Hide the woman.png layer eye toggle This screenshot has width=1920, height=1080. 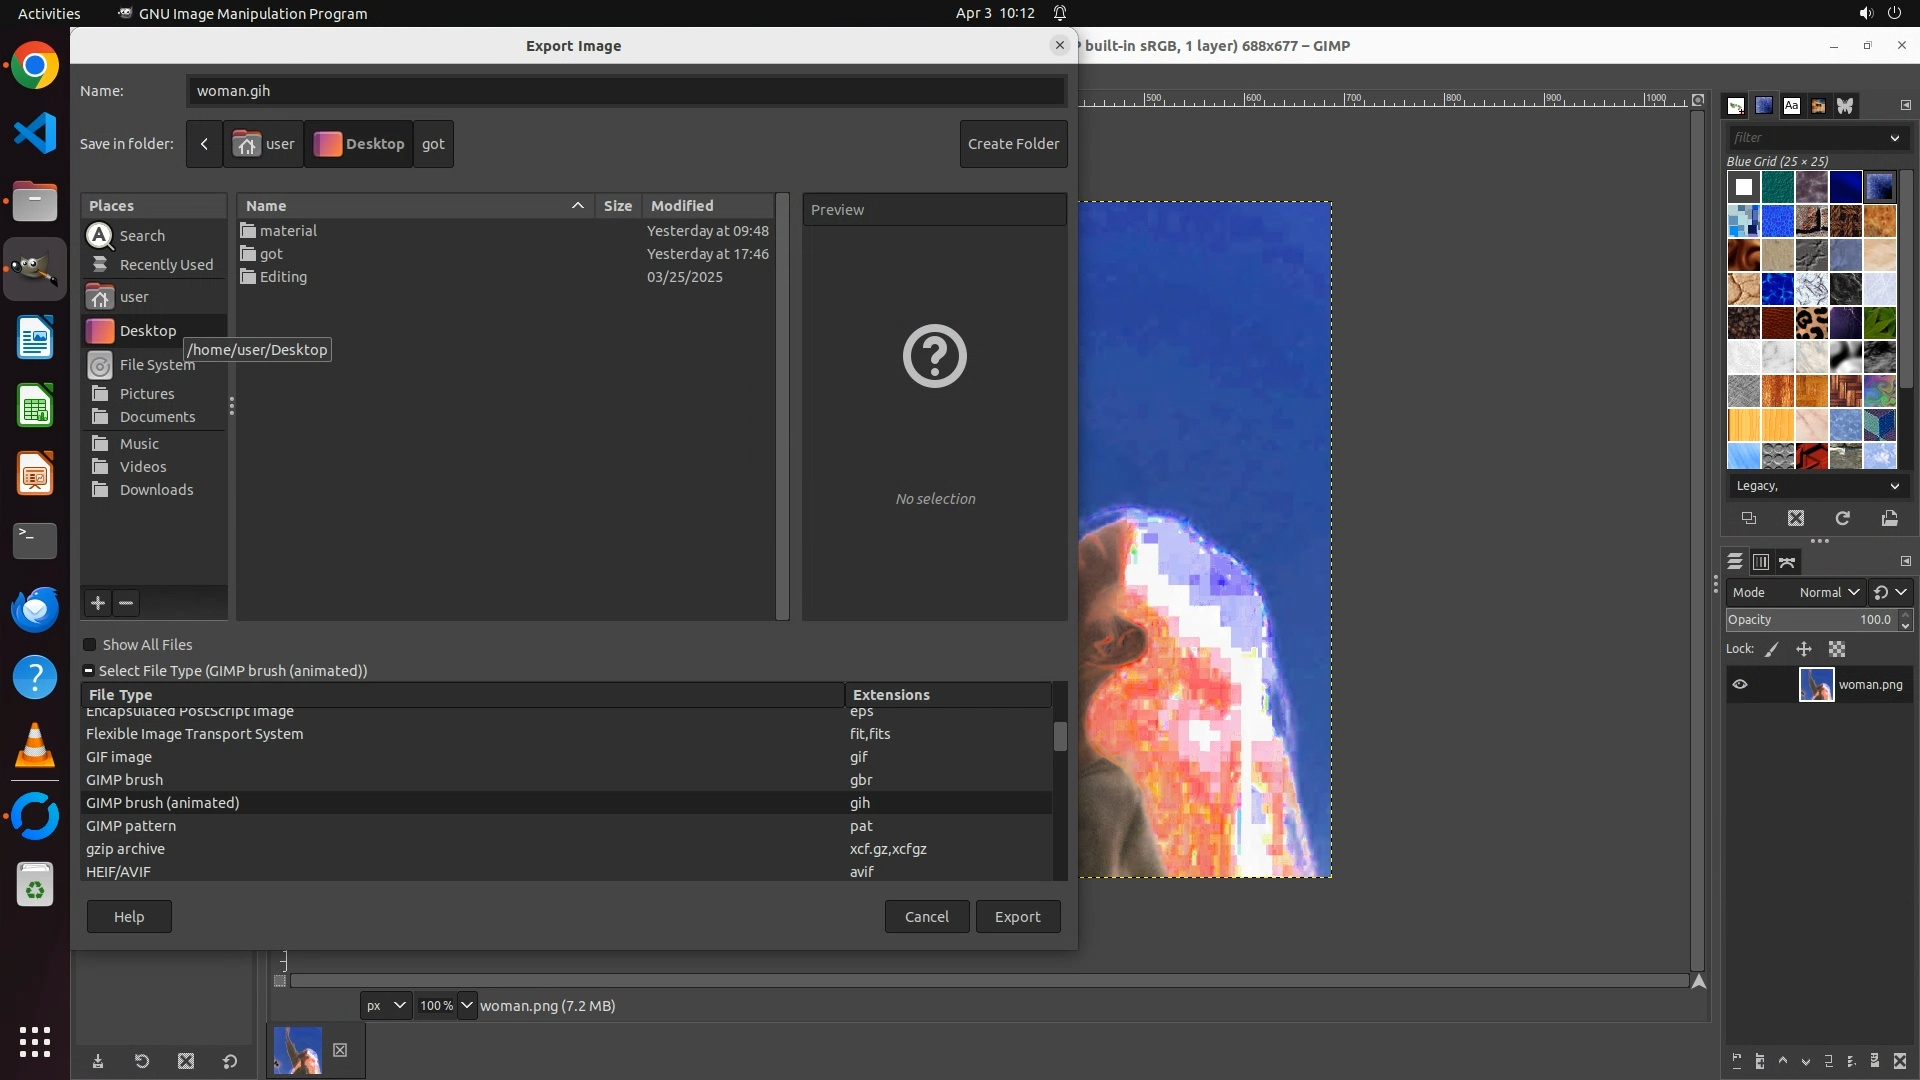coord(1740,685)
